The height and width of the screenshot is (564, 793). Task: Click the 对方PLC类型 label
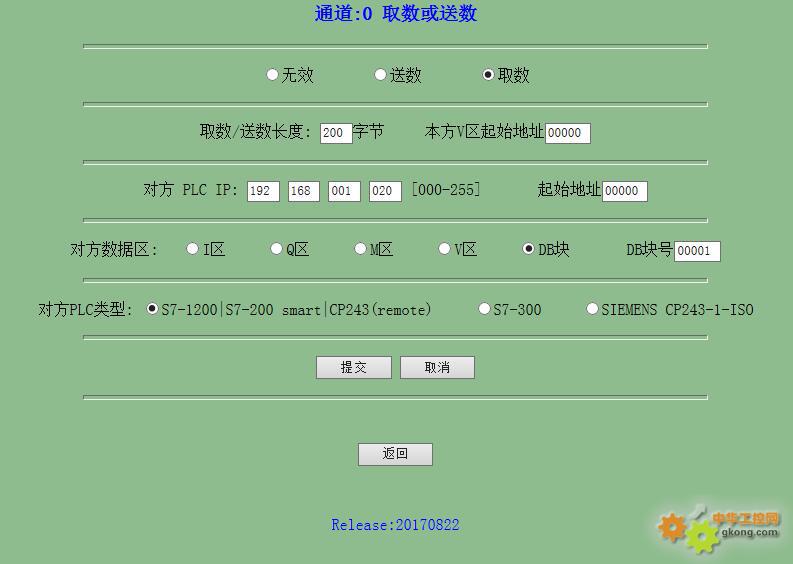[x=85, y=310]
